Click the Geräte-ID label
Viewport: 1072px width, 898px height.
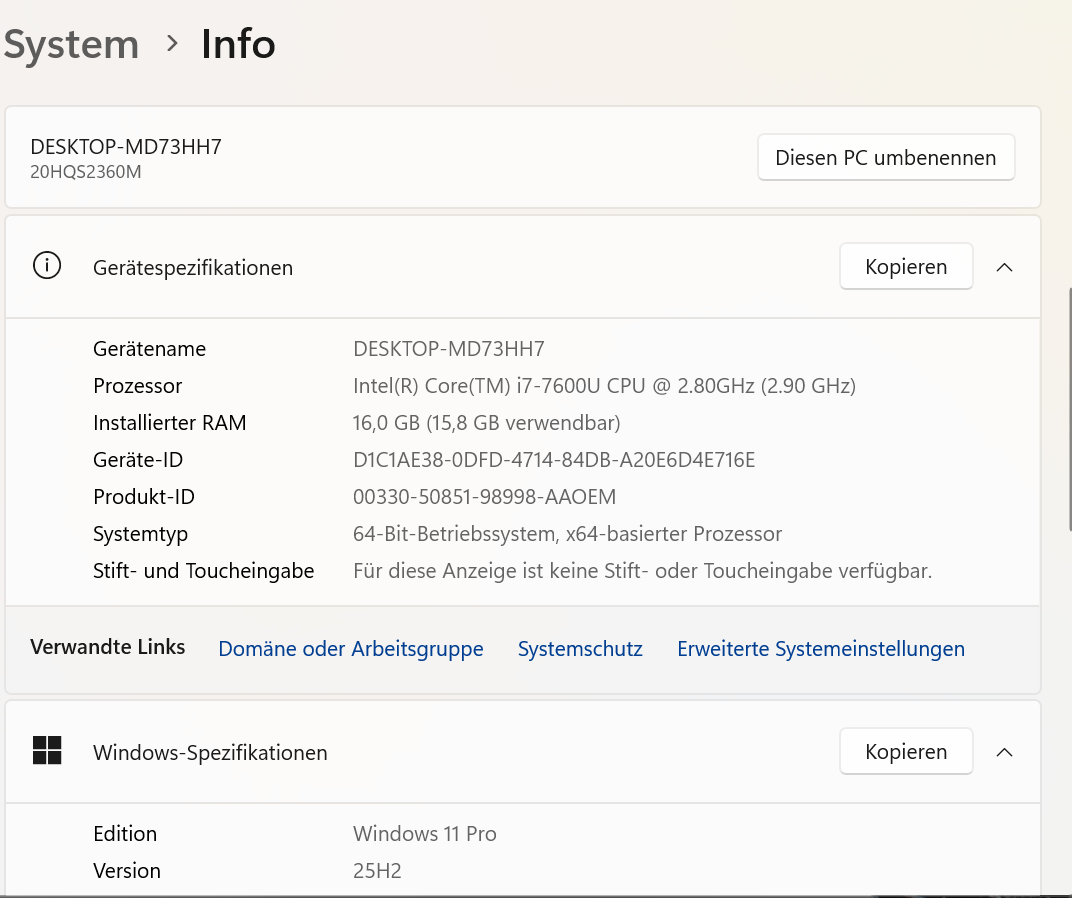138,460
